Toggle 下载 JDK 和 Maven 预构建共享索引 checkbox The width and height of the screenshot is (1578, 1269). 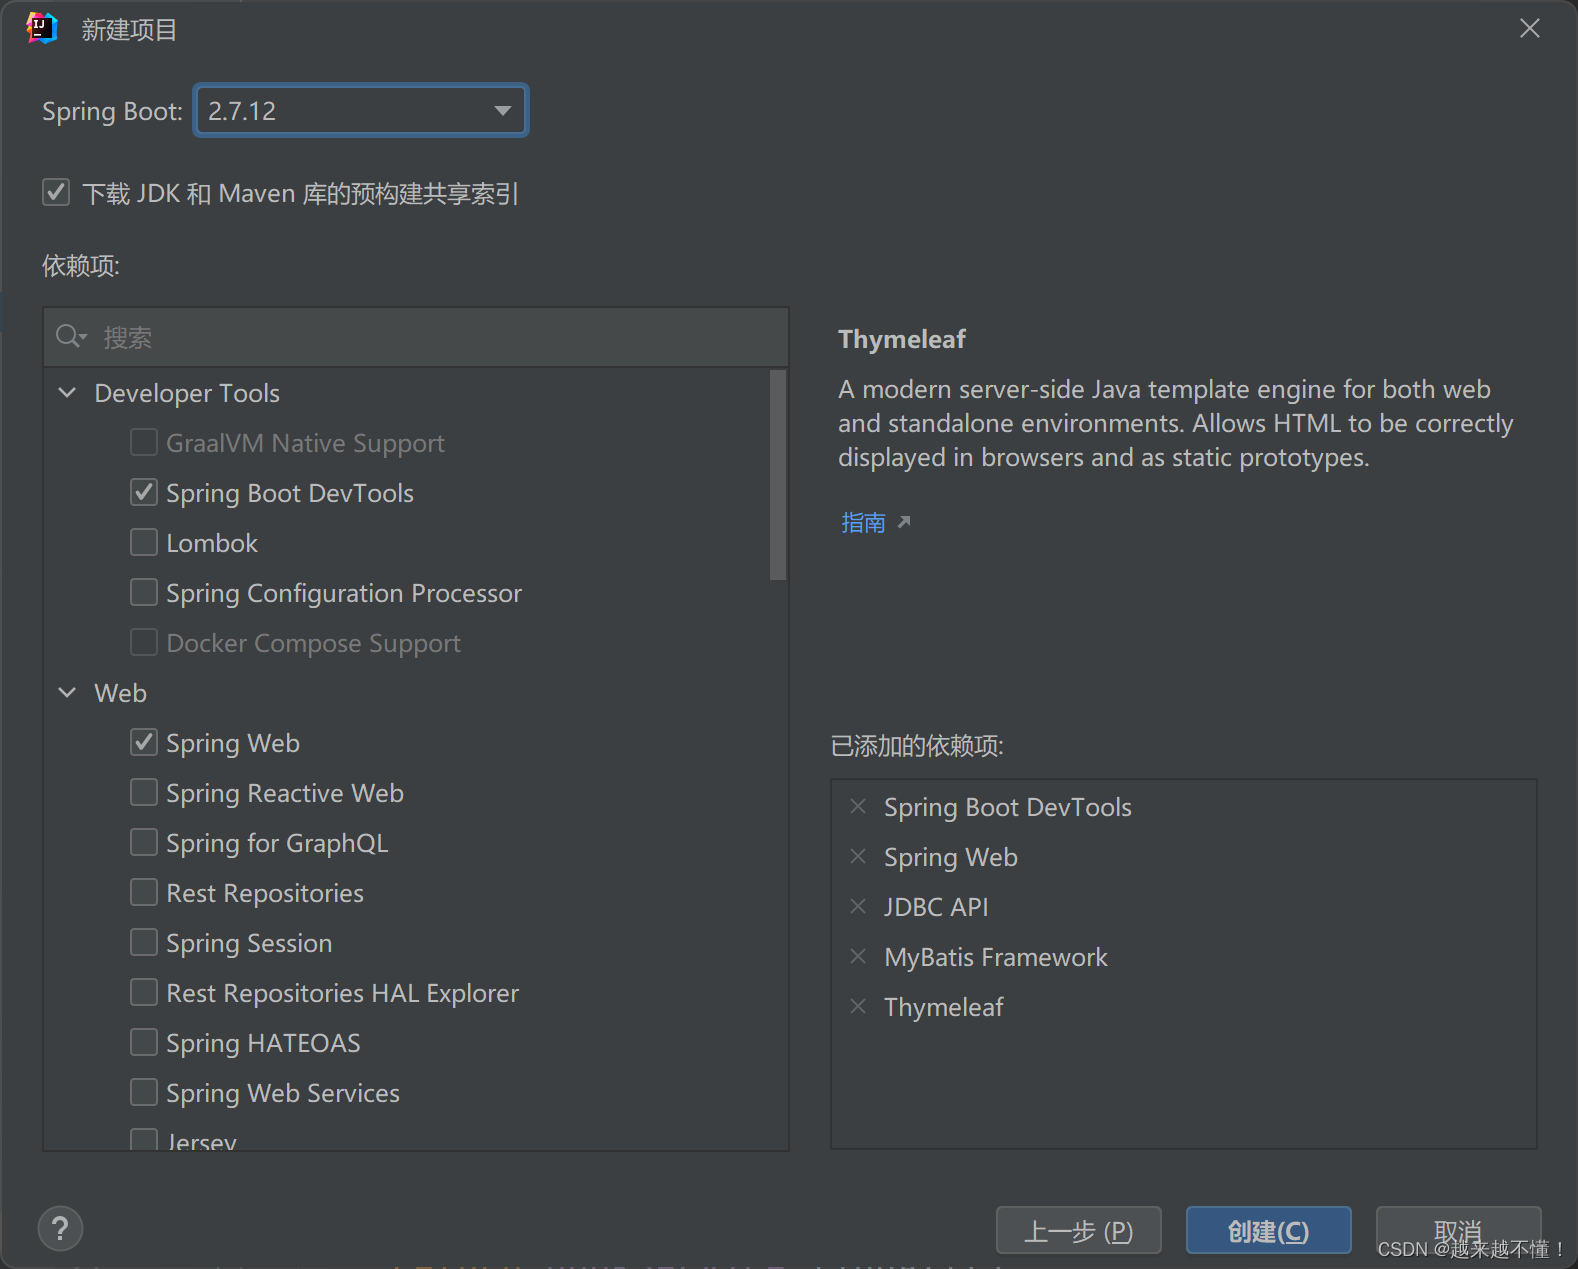[56, 192]
